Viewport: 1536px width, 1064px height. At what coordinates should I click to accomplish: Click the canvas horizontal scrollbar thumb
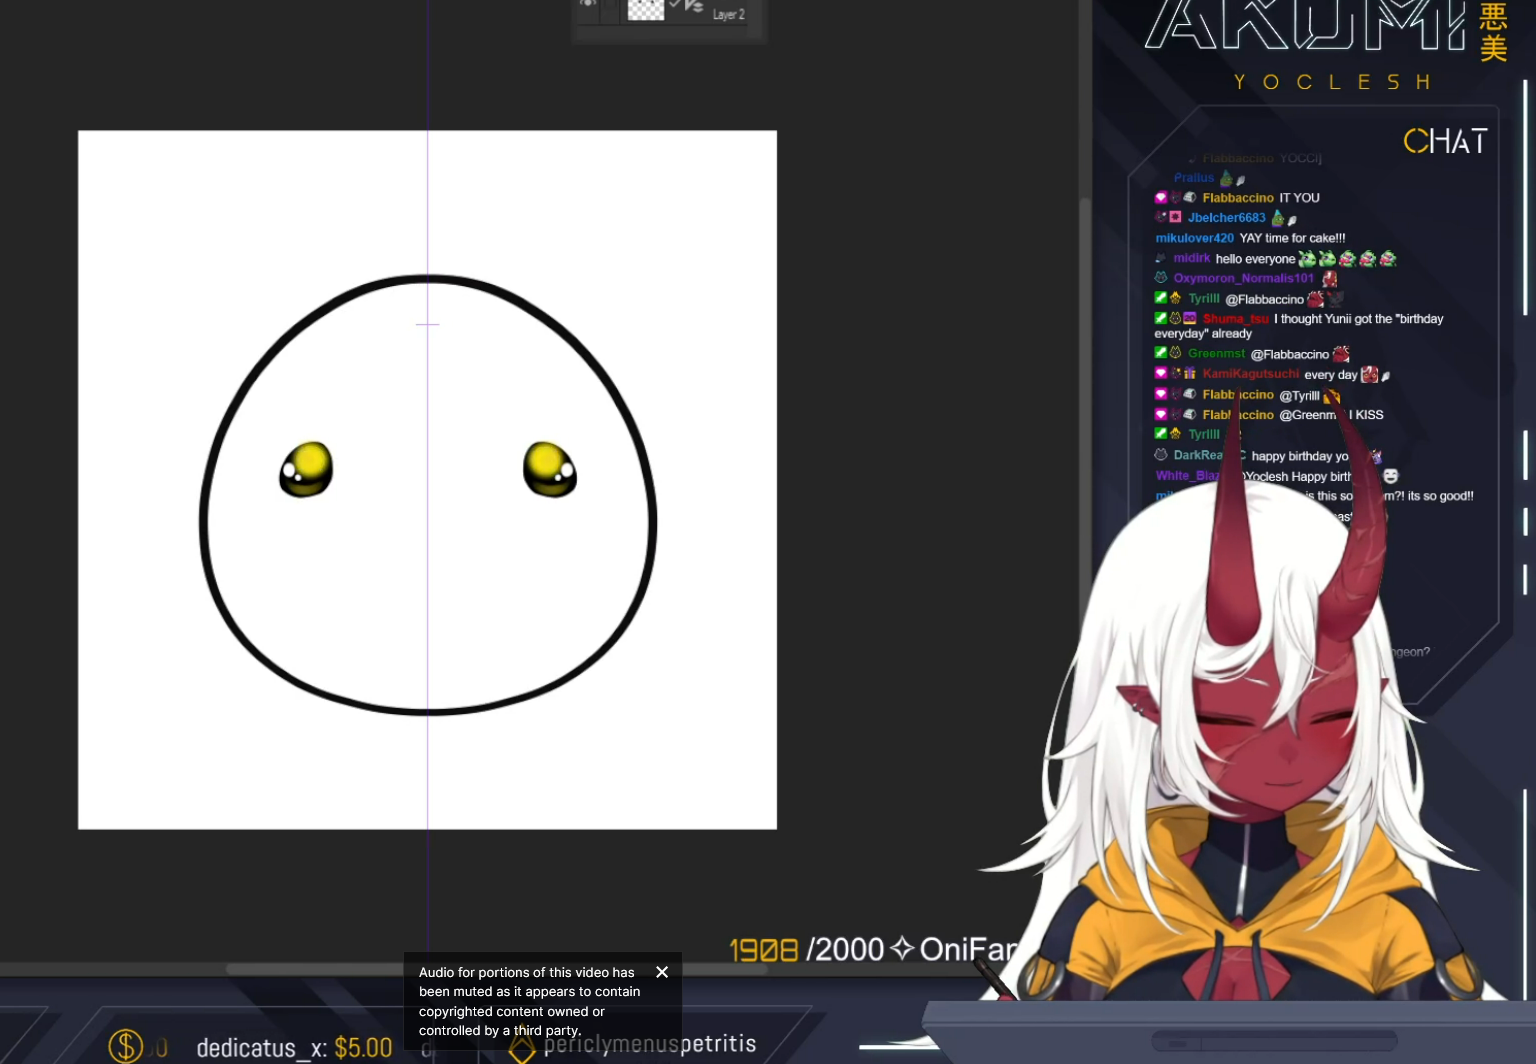[x=496, y=969]
